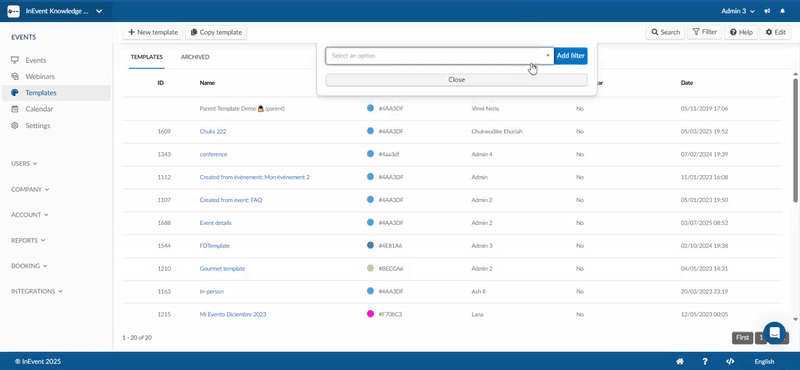
Task: Go to Events in sidebar
Action: [x=36, y=60]
